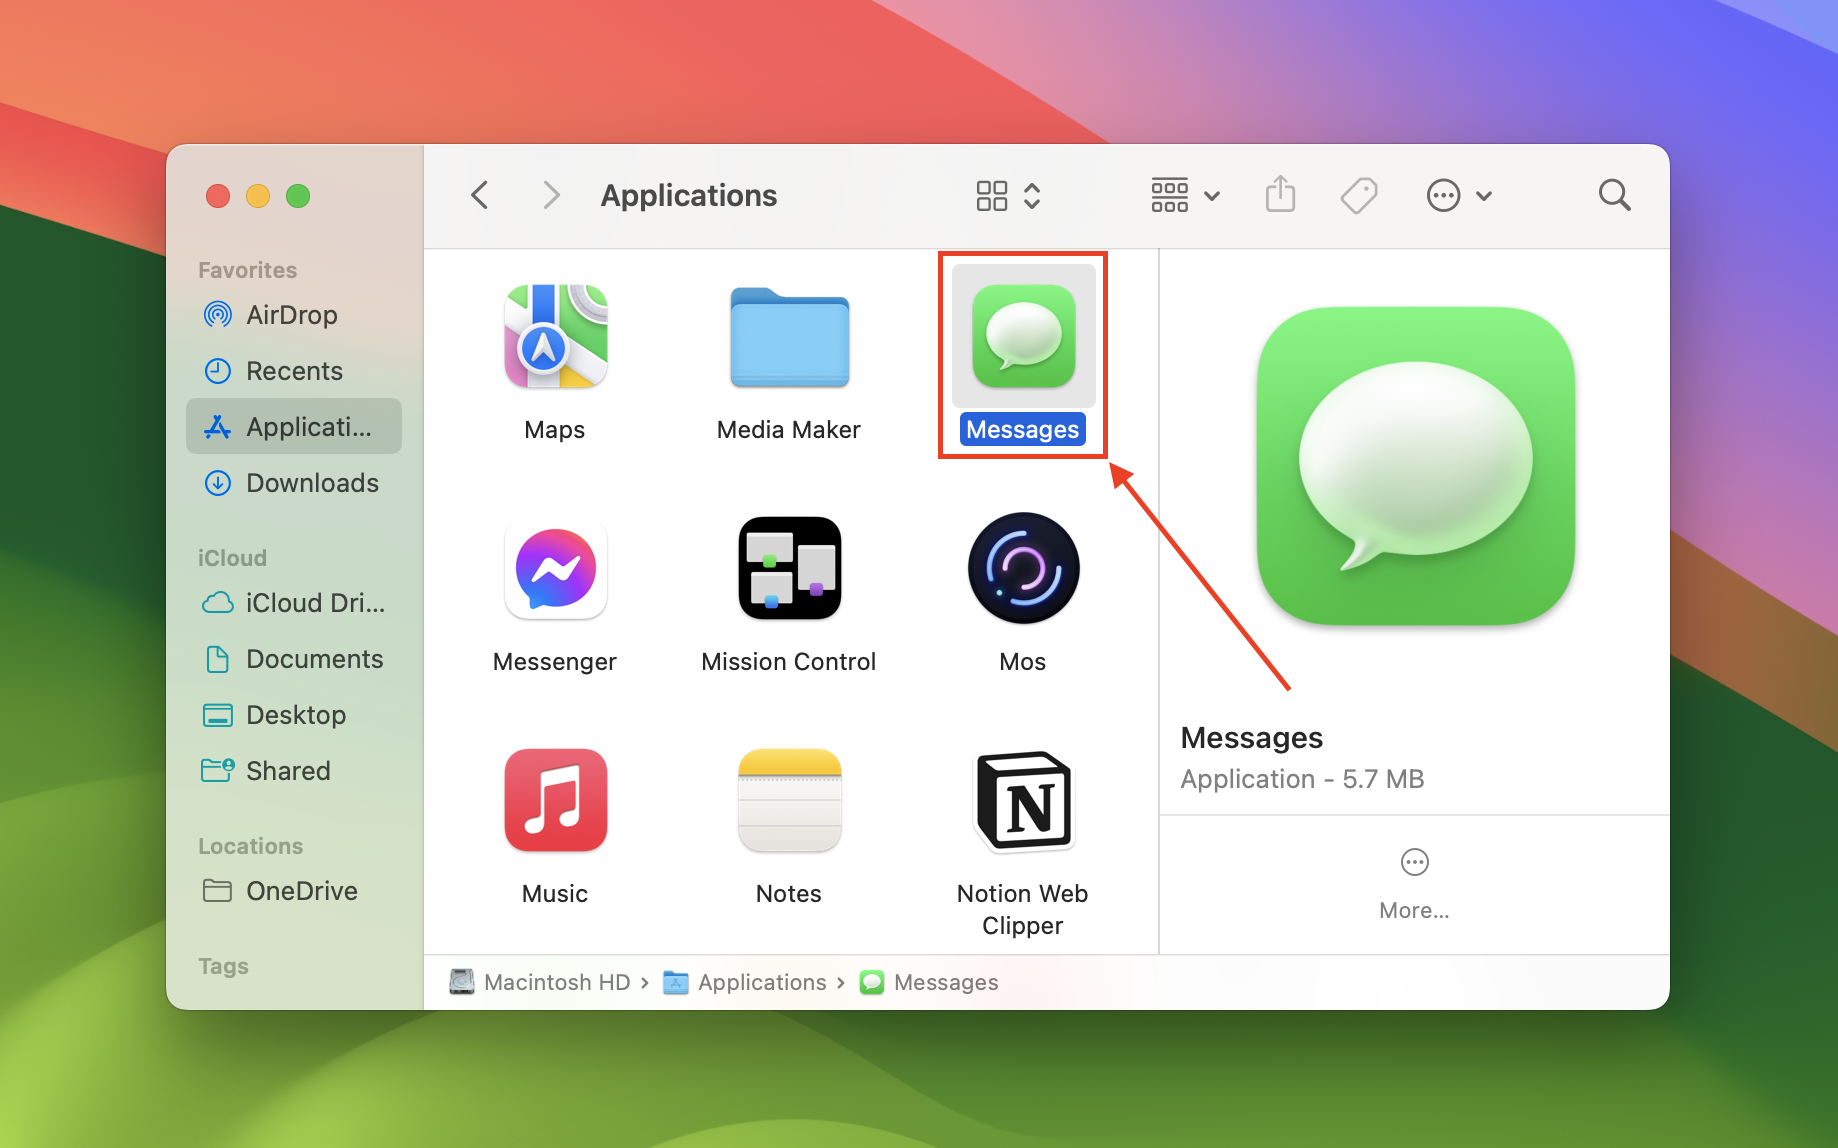Screen dimensions: 1838x1148
Task: Share Messages using the share icon
Action: tap(1280, 194)
